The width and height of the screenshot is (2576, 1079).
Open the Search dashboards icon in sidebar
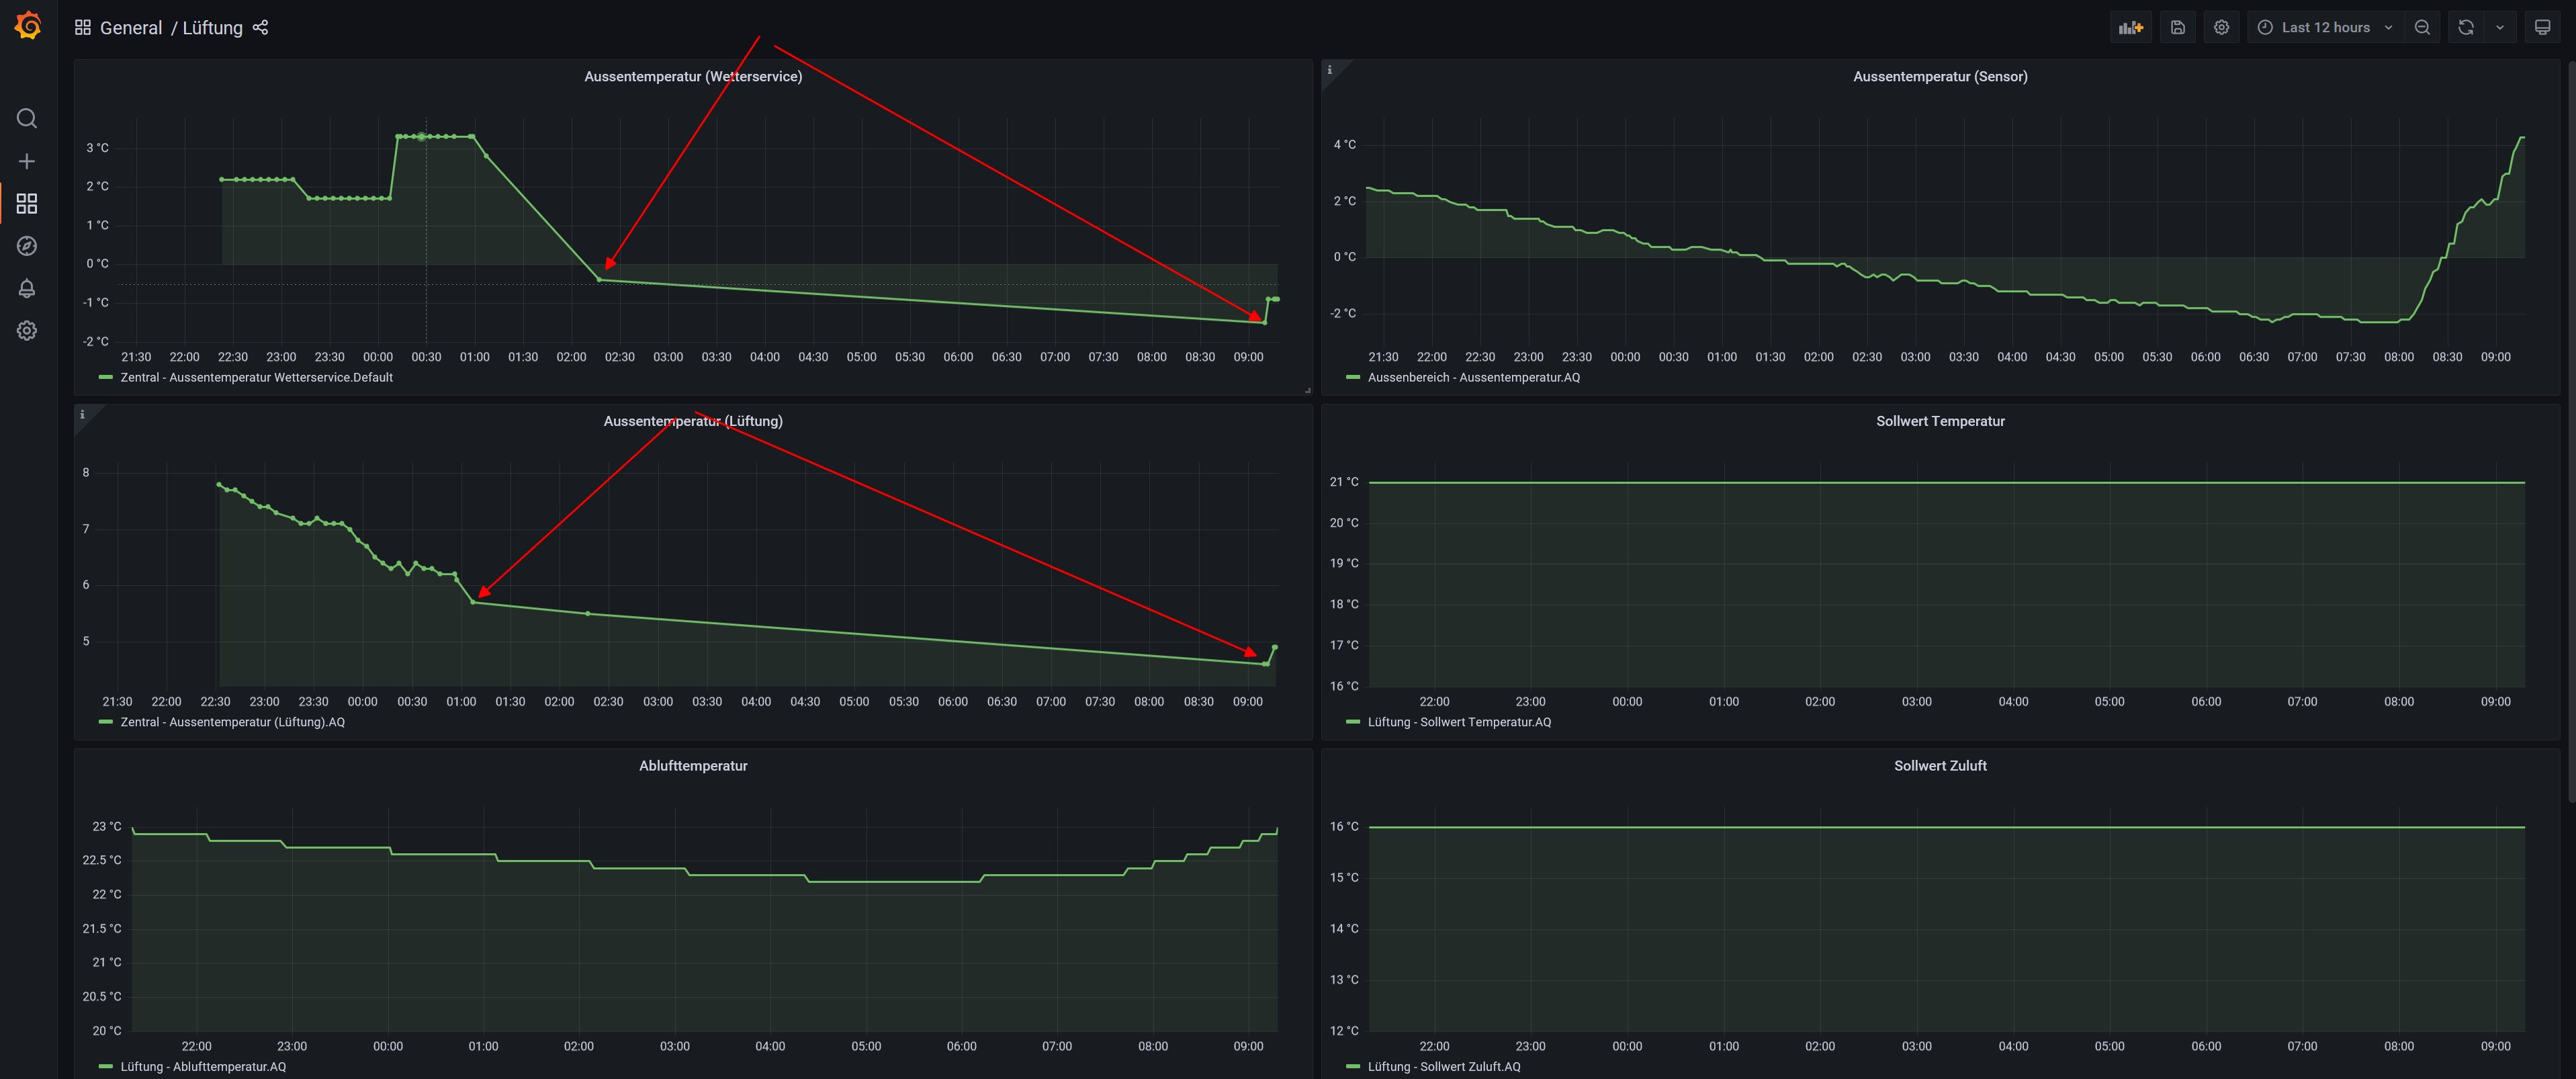point(27,119)
